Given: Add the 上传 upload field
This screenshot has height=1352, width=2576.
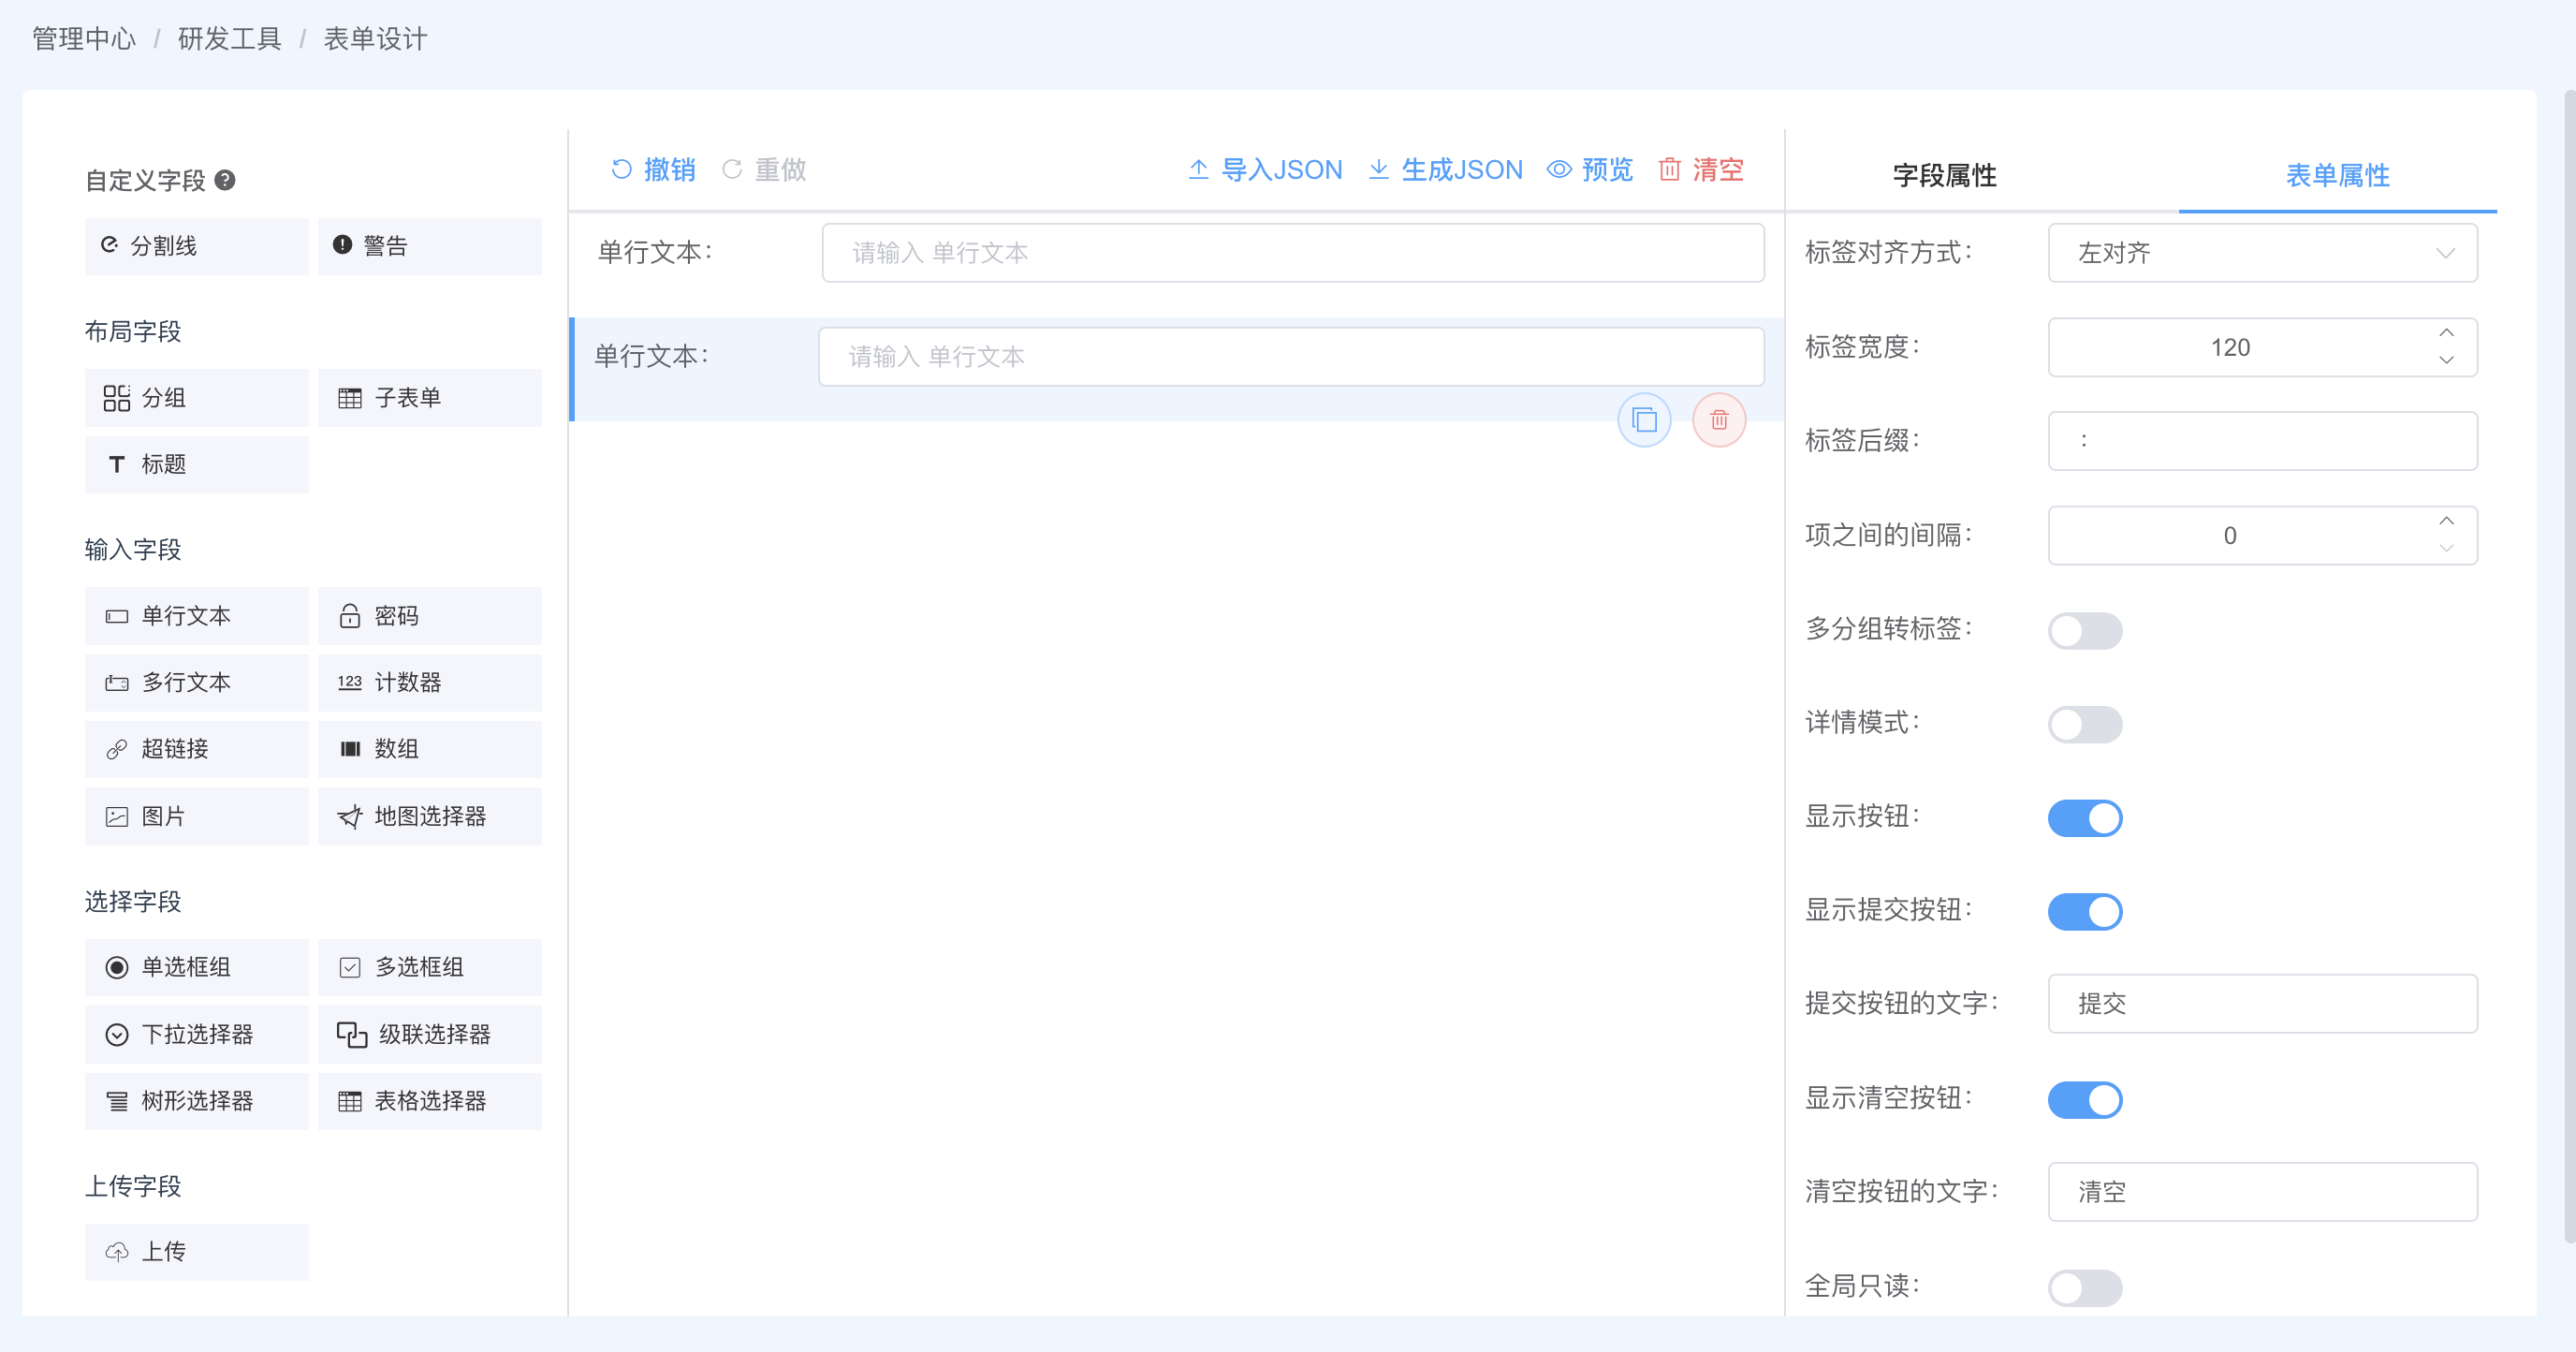Looking at the screenshot, I should [196, 1252].
